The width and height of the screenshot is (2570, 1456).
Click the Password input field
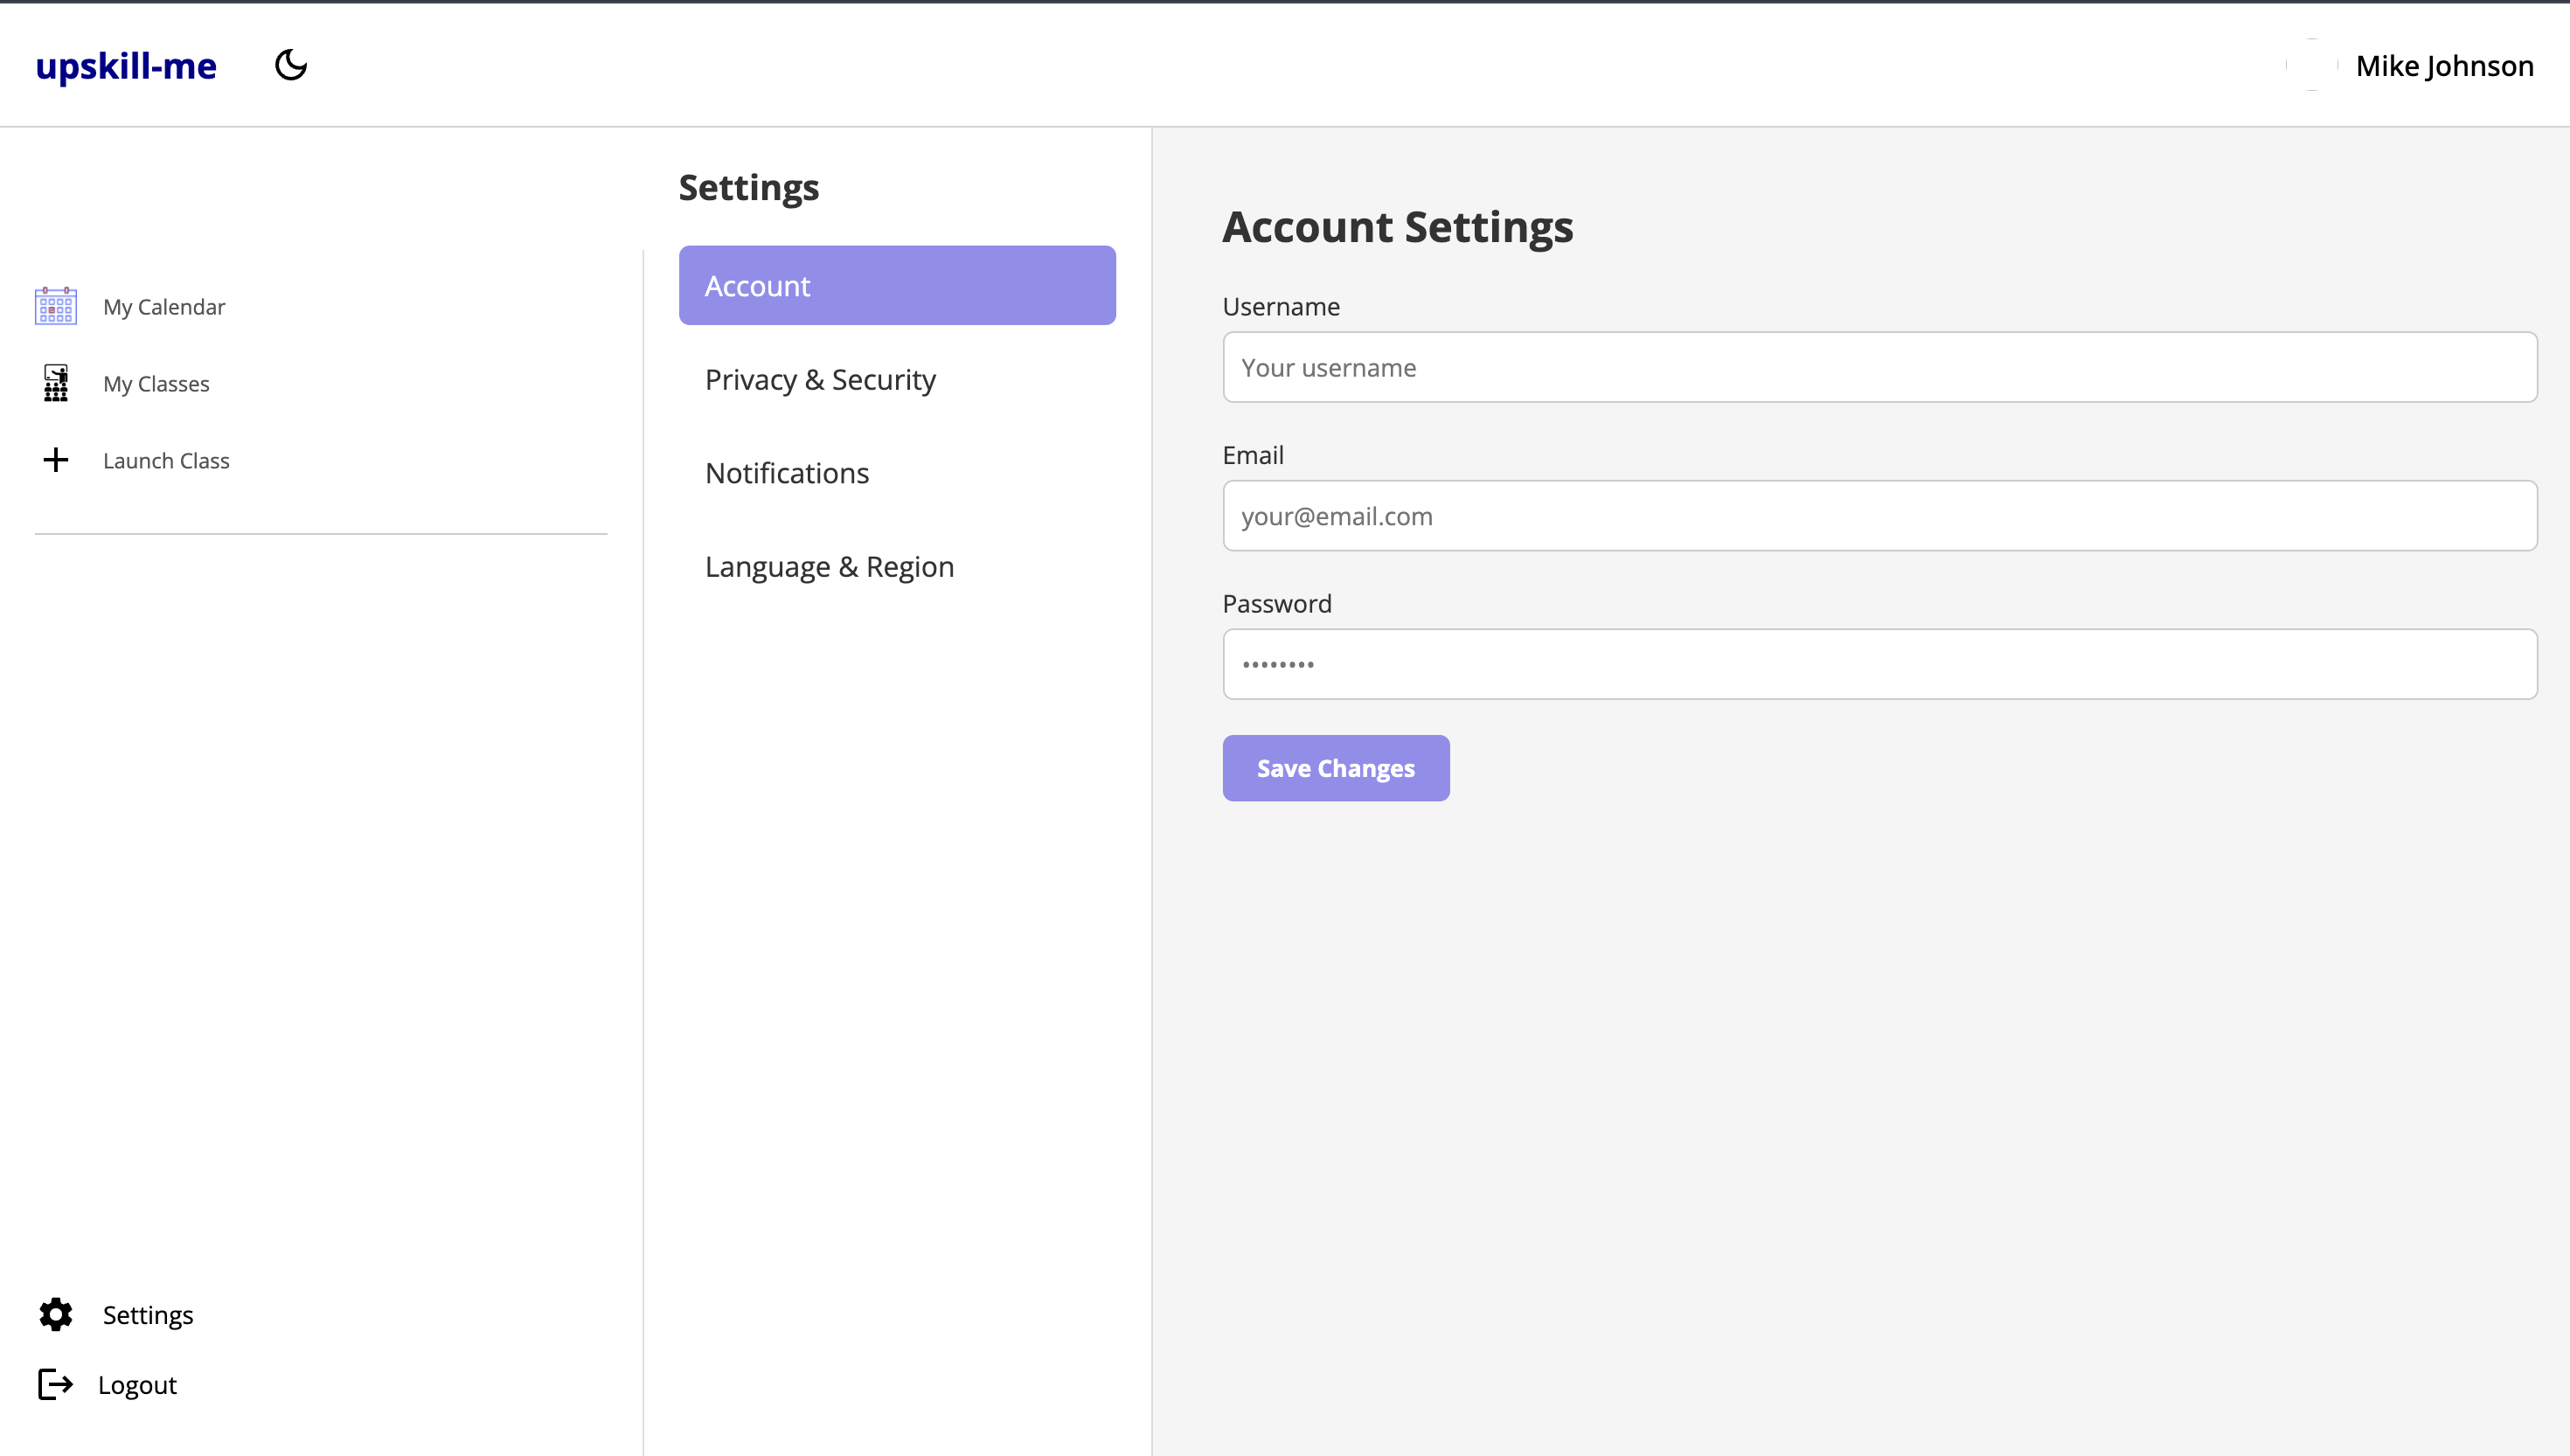(1879, 664)
